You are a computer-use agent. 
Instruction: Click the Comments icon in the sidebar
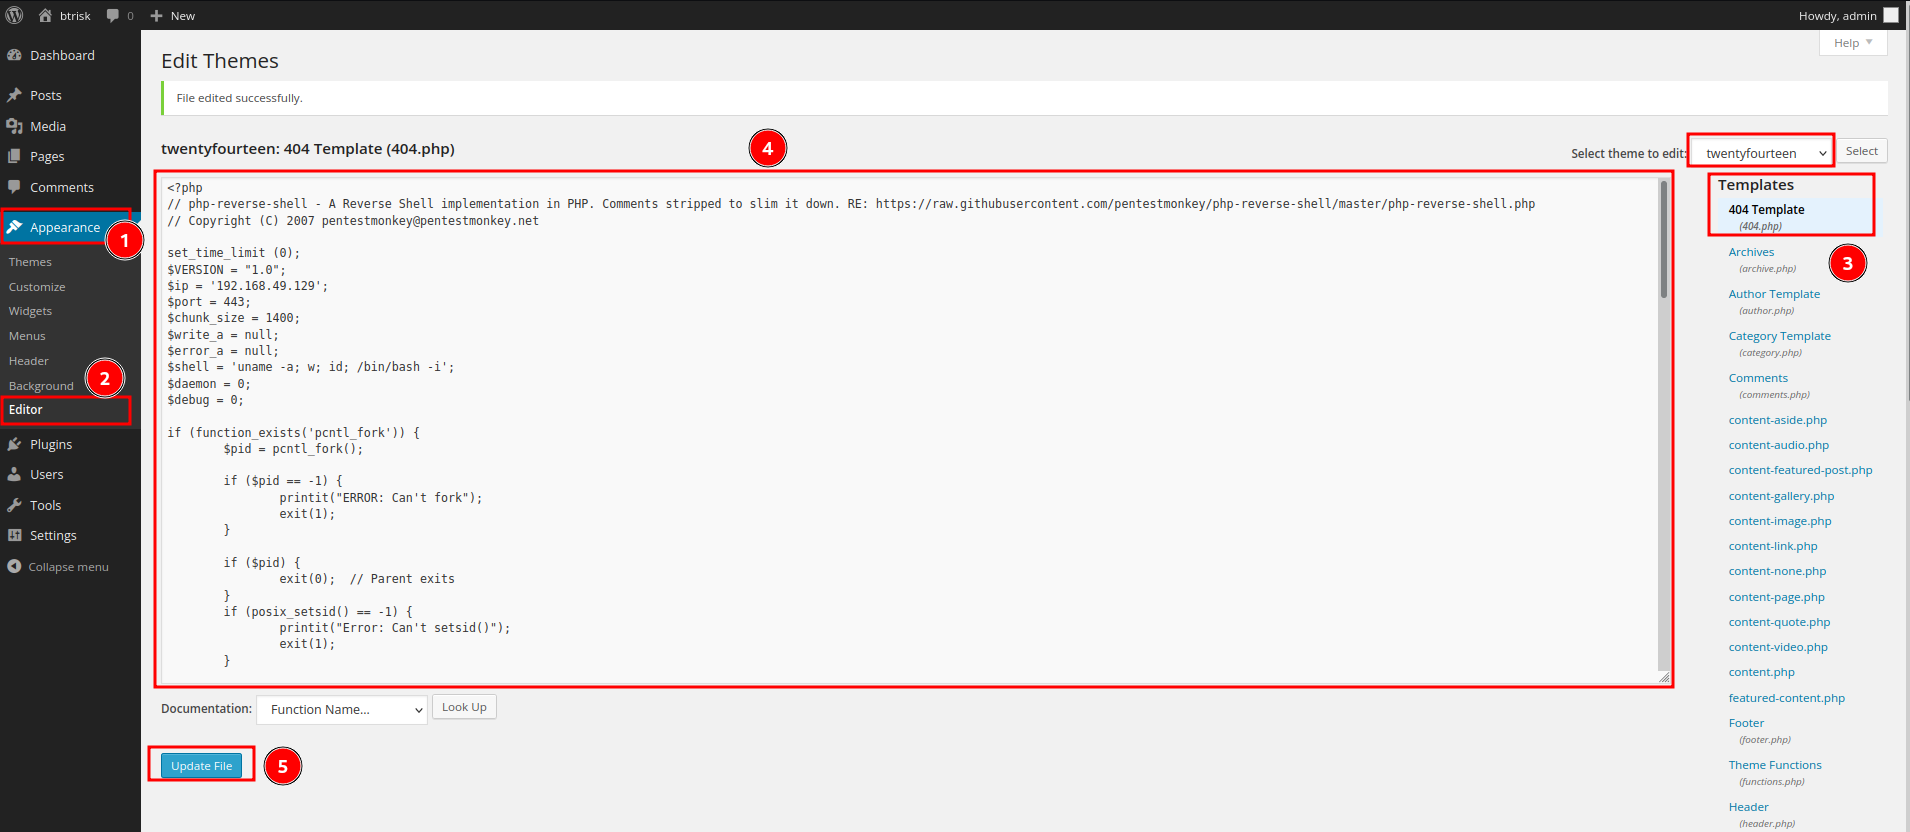click(x=15, y=187)
